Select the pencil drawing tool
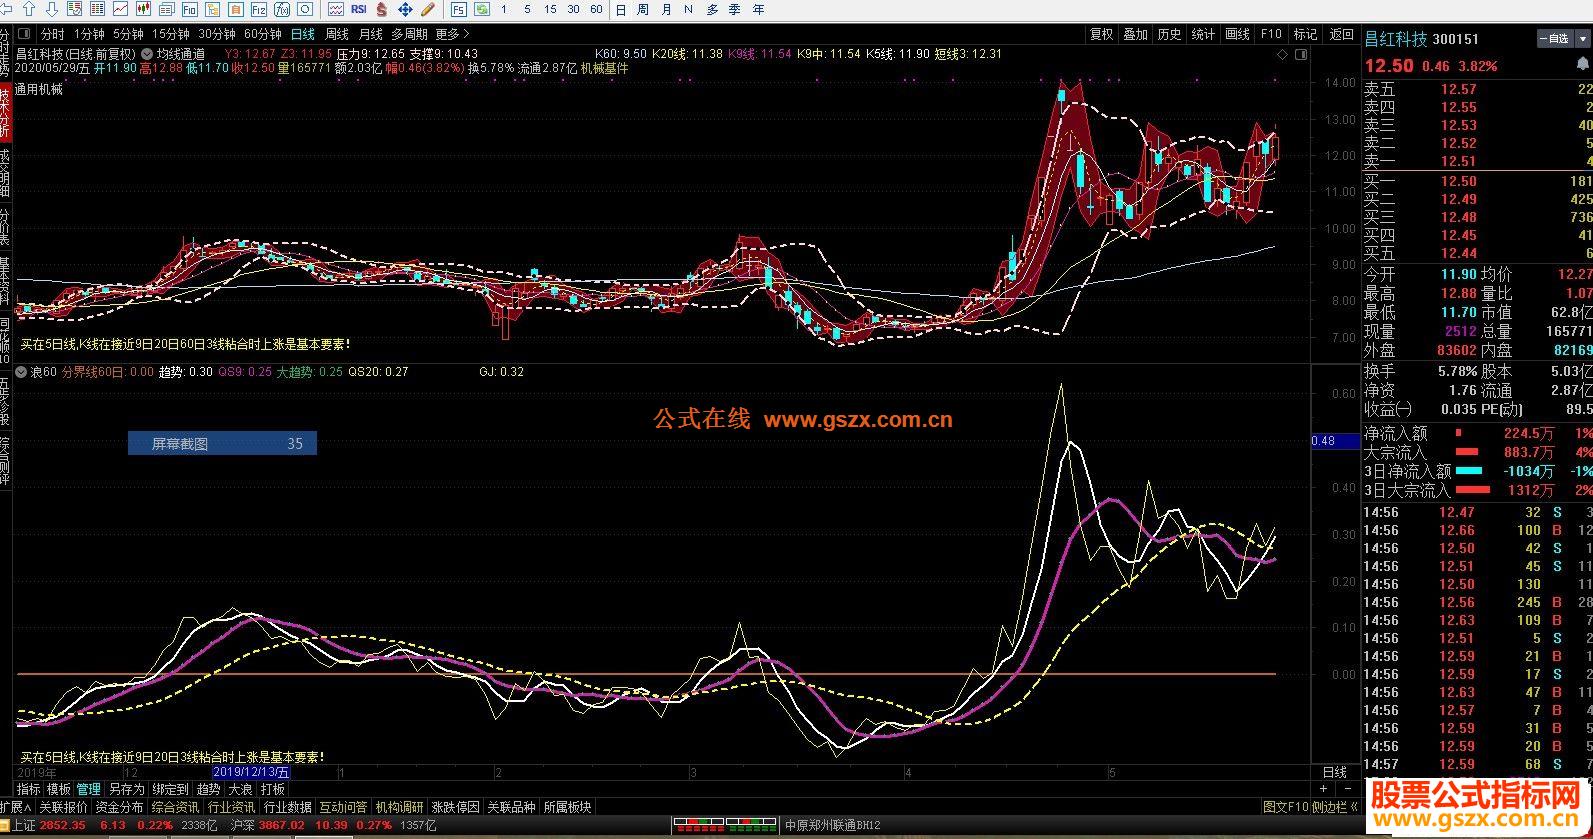Image resolution: width=1593 pixels, height=839 pixels. pos(427,9)
